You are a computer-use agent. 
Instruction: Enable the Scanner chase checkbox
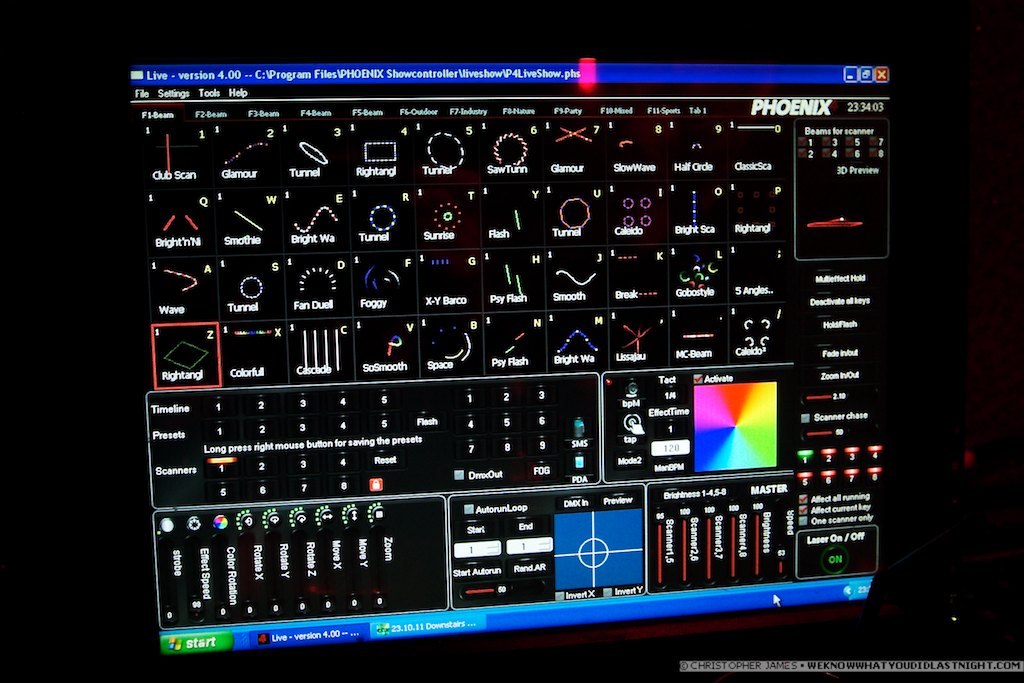tap(805, 417)
